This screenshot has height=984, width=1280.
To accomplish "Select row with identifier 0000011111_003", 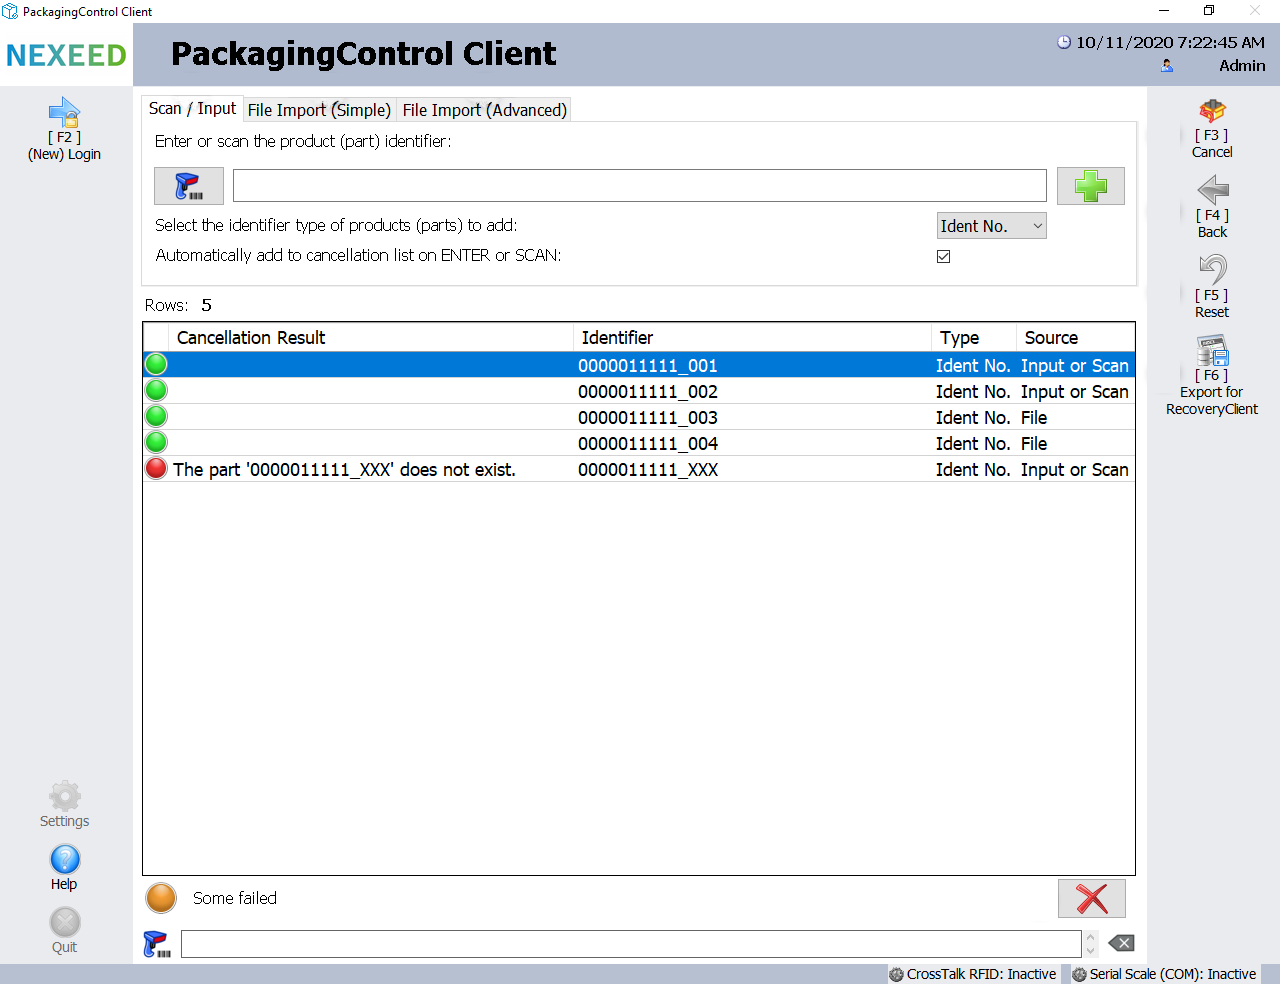I will tap(647, 418).
